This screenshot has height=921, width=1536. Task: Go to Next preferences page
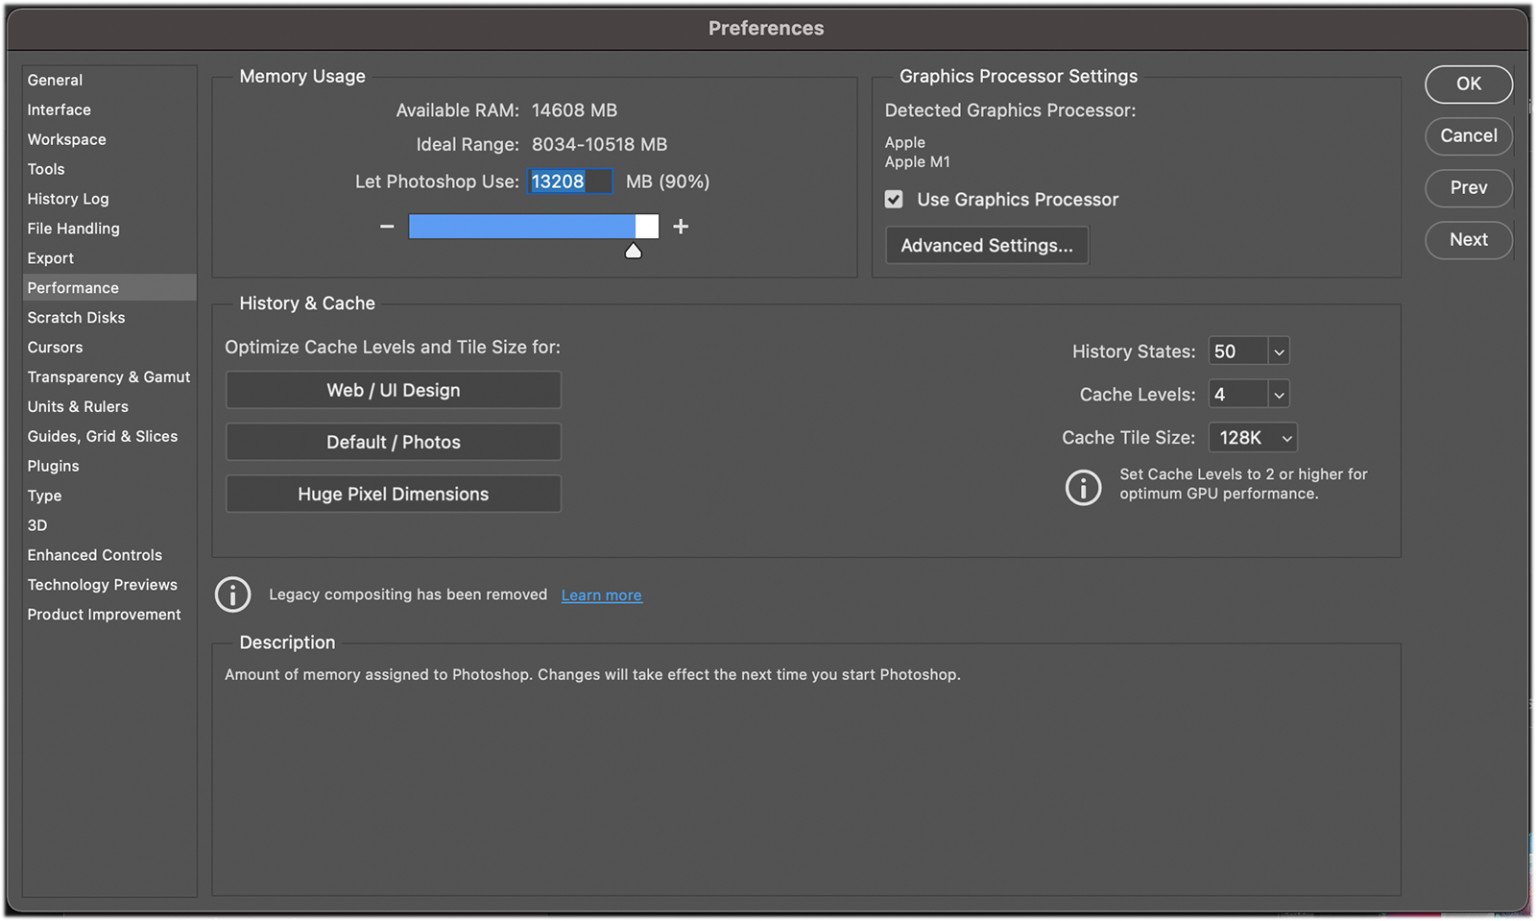[1468, 240]
